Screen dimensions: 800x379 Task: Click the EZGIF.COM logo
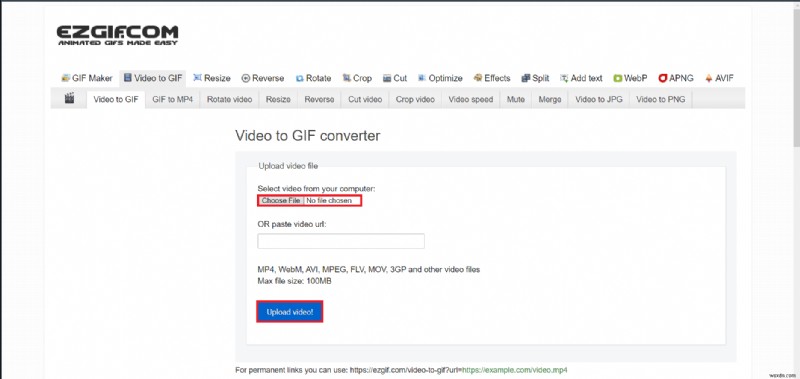click(x=117, y=35)
